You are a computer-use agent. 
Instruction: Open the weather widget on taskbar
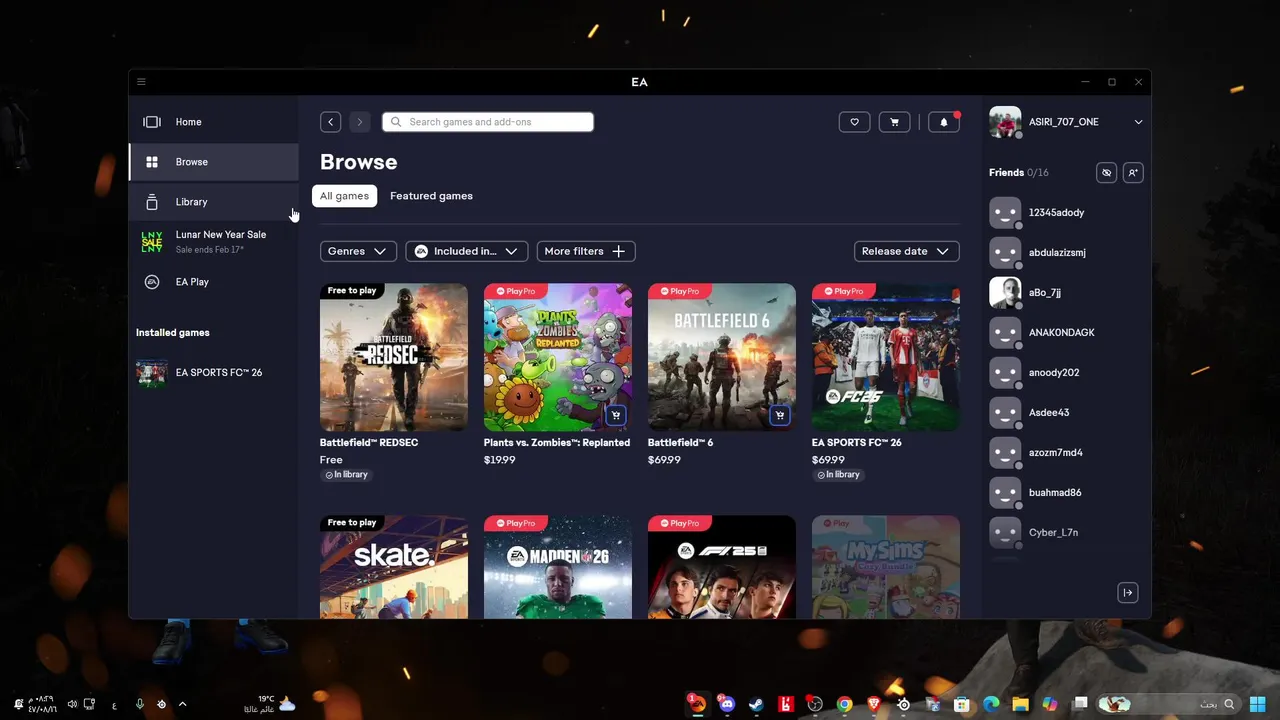[270, 704]
